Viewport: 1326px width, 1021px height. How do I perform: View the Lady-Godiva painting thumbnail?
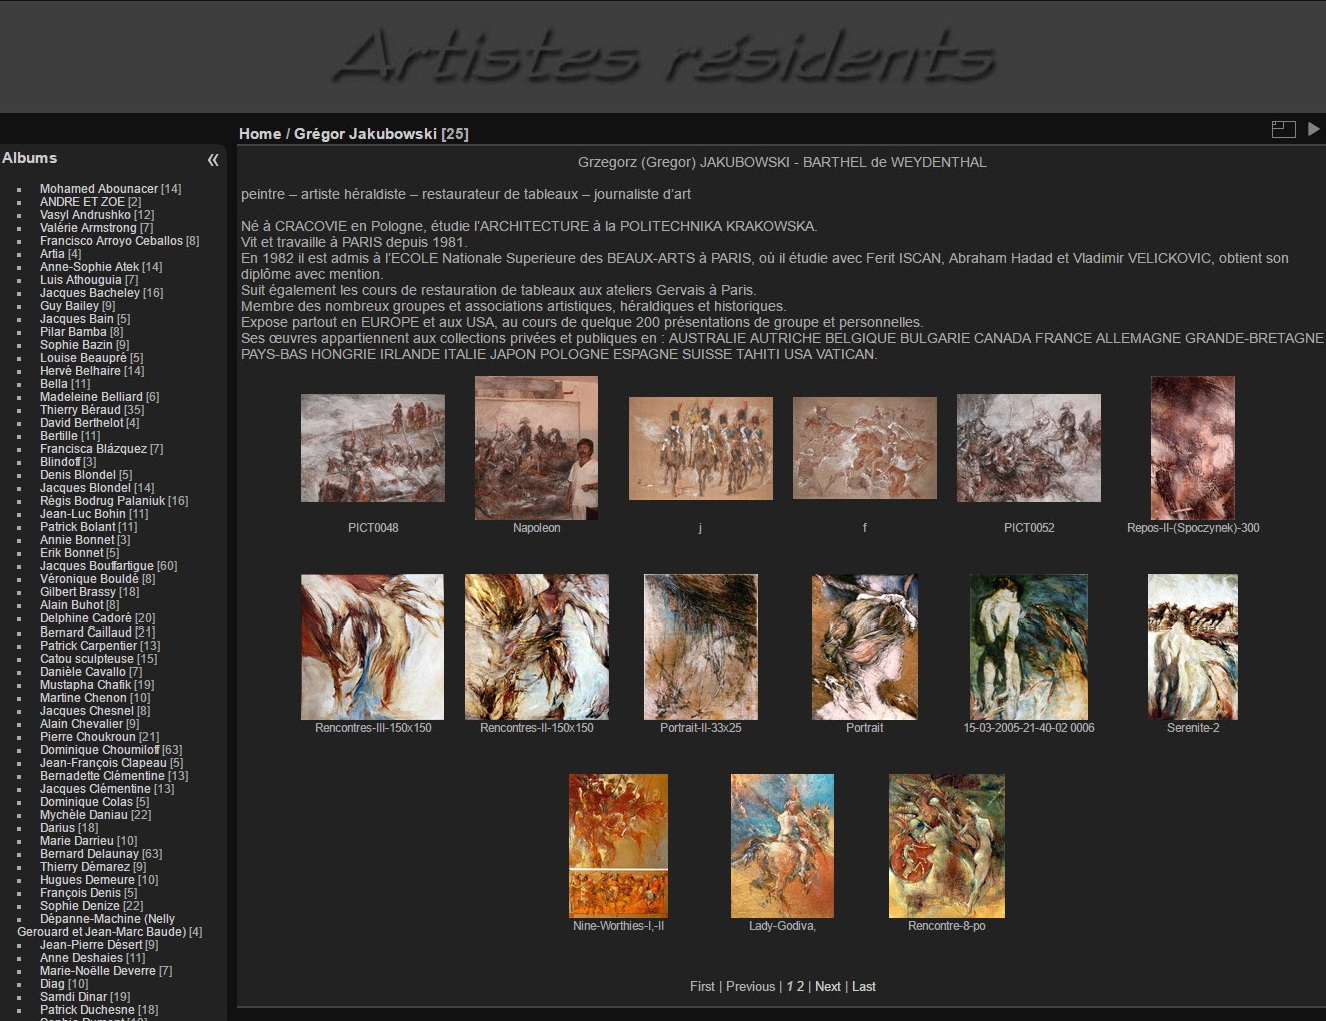pyautogui.click(x=782, y=846)
